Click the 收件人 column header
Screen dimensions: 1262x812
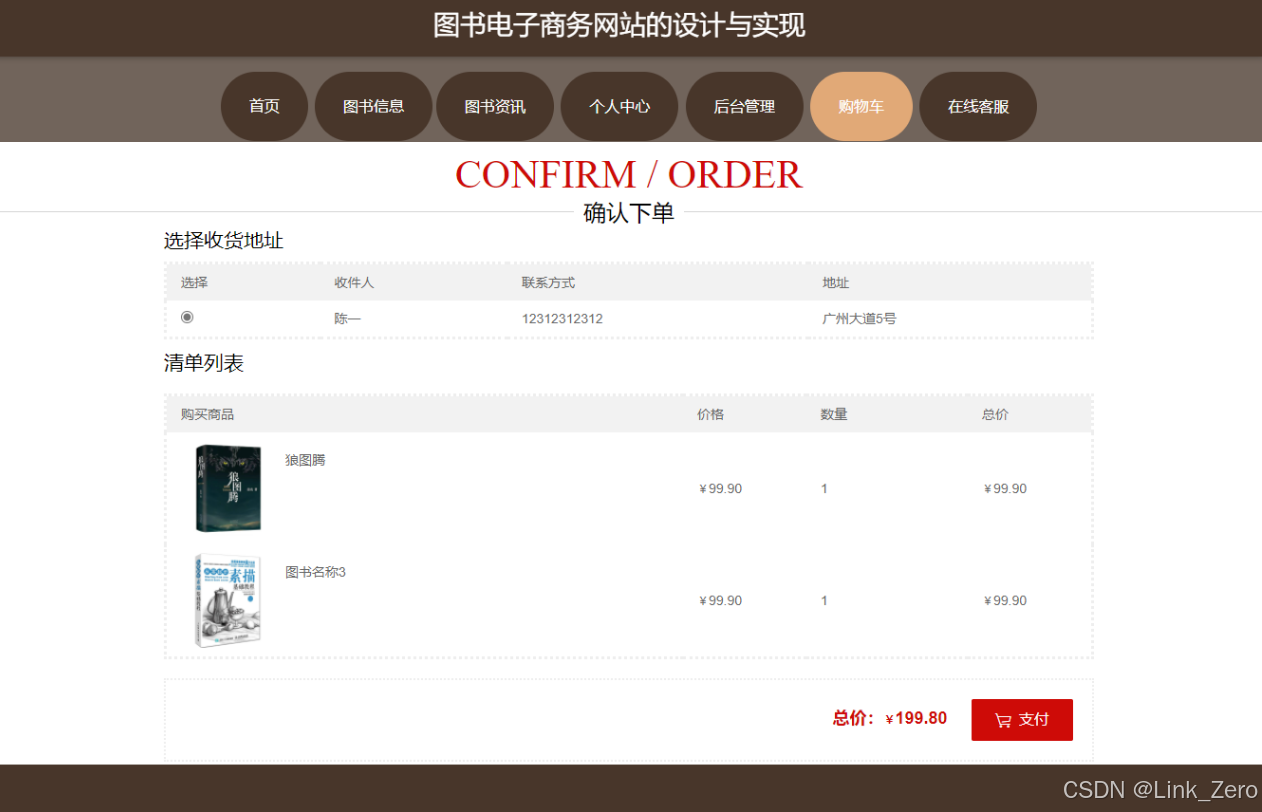pos(354,283)
